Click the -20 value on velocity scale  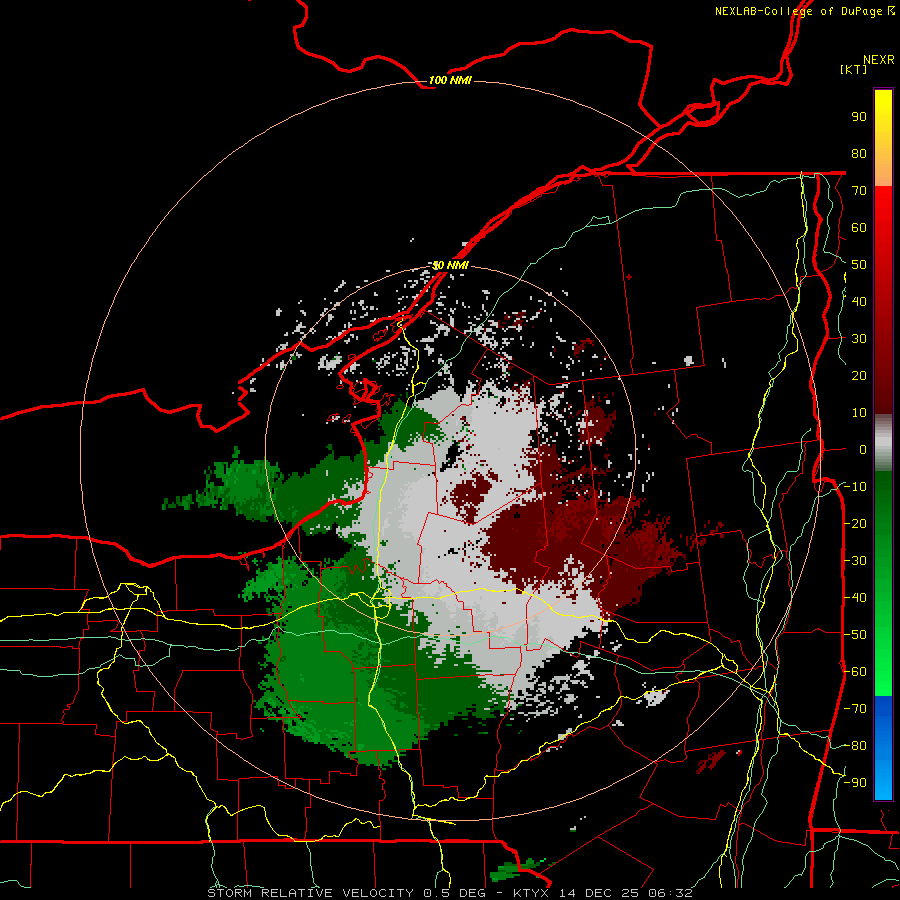click(855, 523)
